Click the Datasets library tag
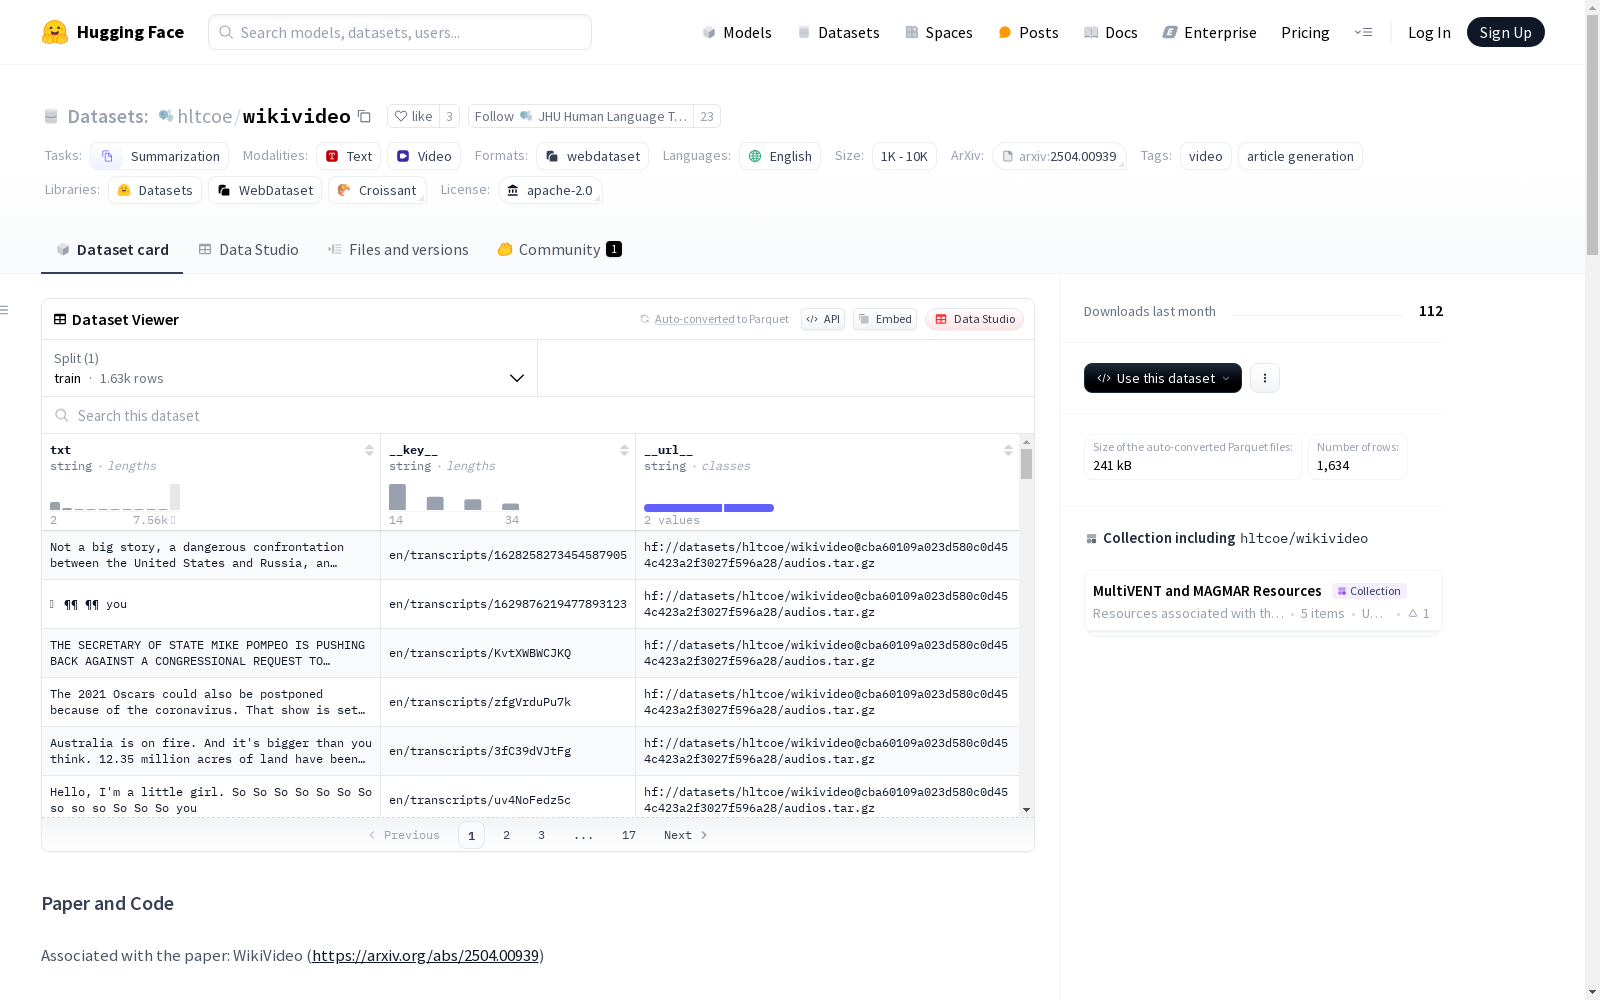Screen dimensions: 1600x1000 click(x=155, y=190)
